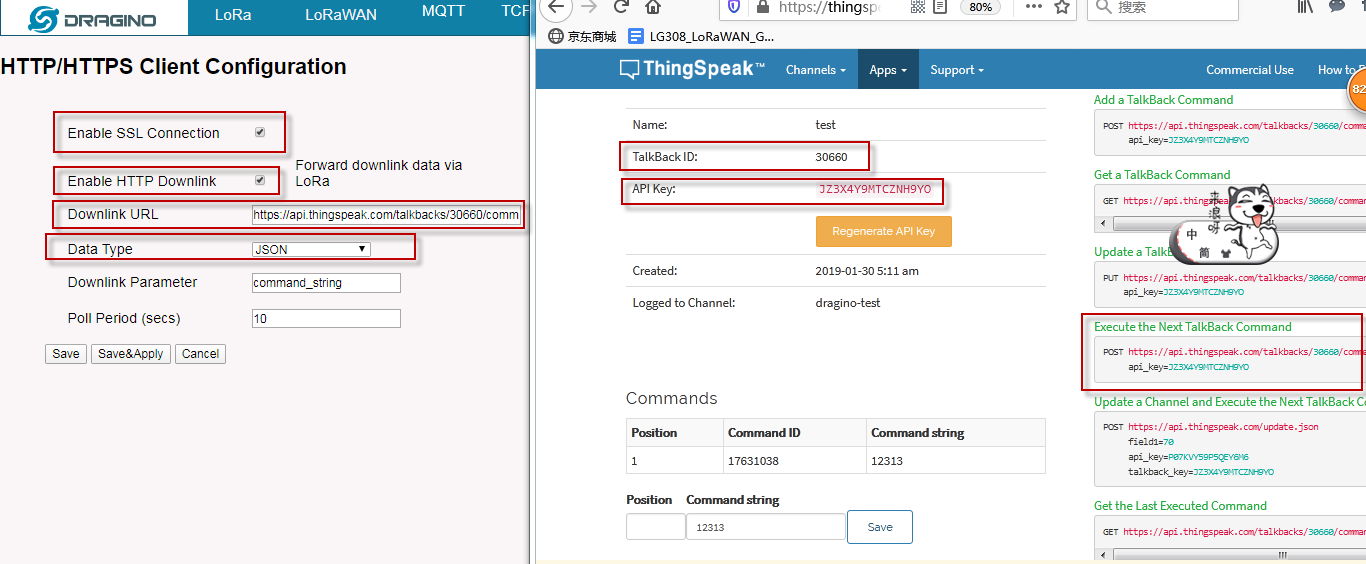Open the LG308_LoRaWAN_G bookmark
This screenshot has height=564, width=1366.
point(700,36)
